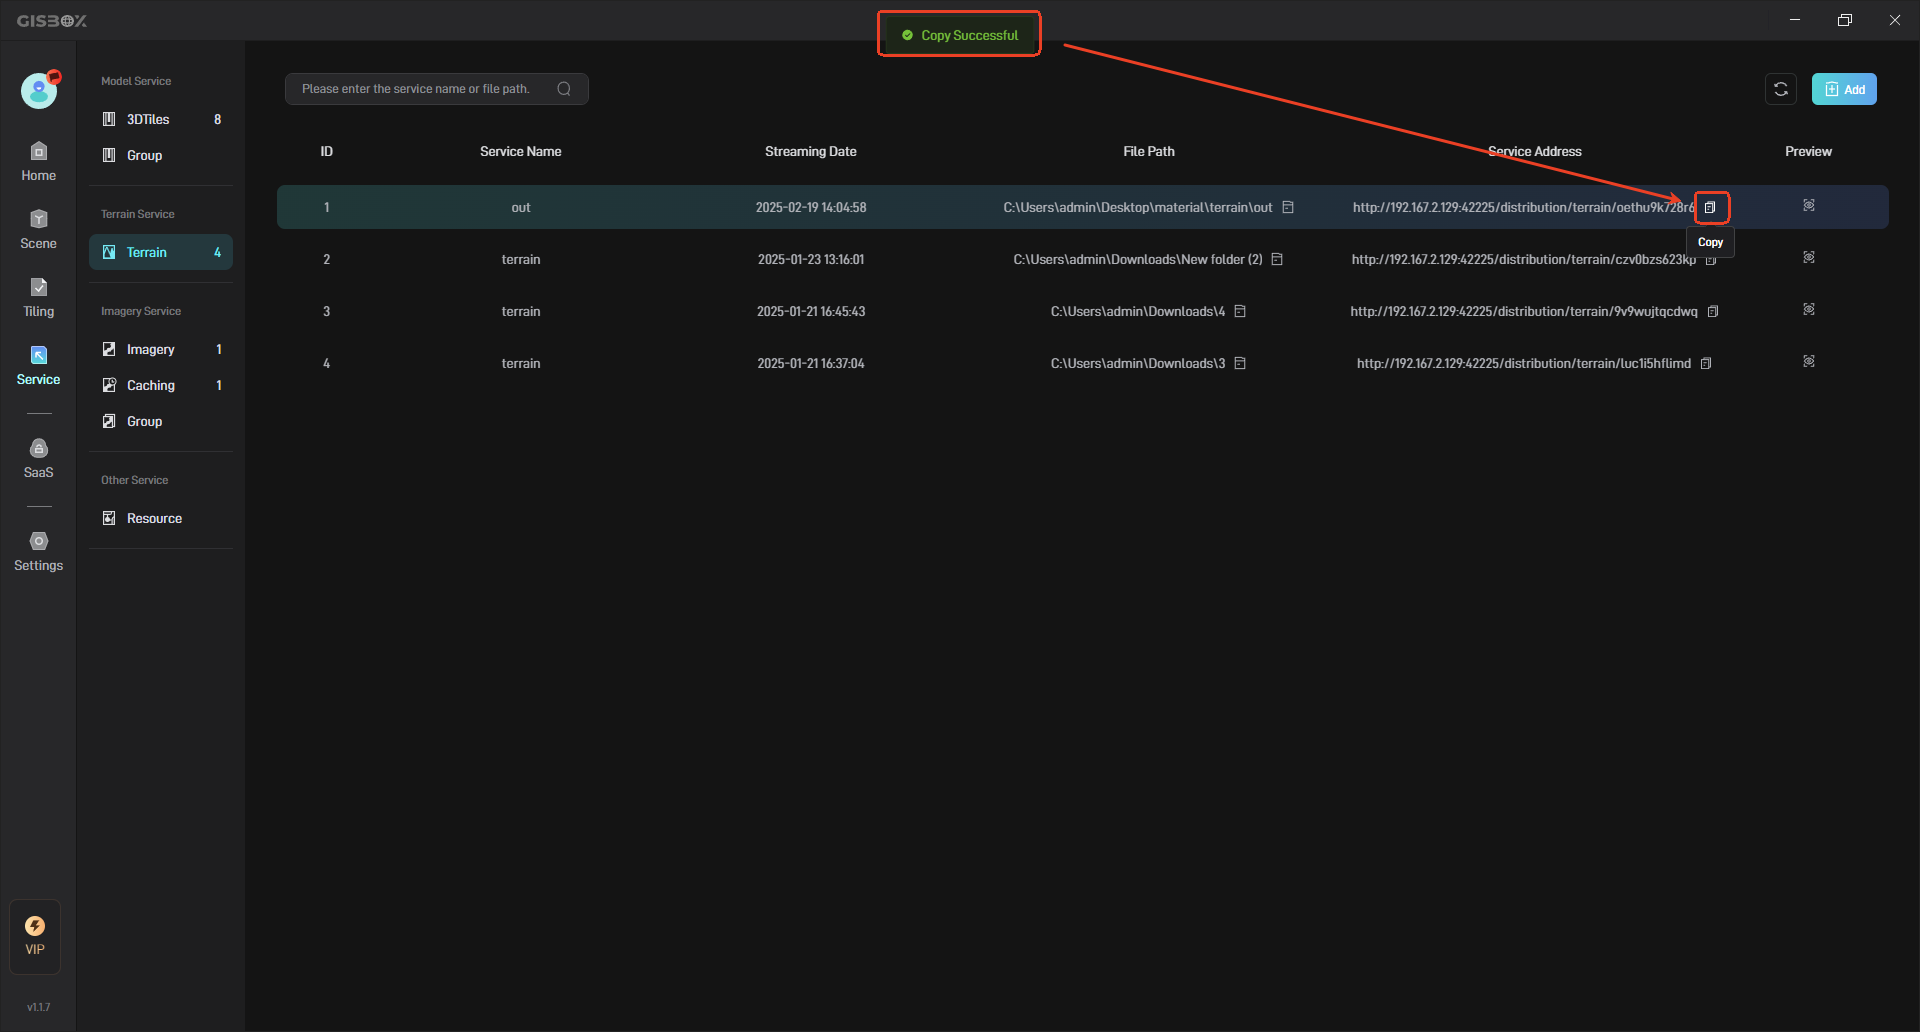Click the Add button

[1844, 89]
